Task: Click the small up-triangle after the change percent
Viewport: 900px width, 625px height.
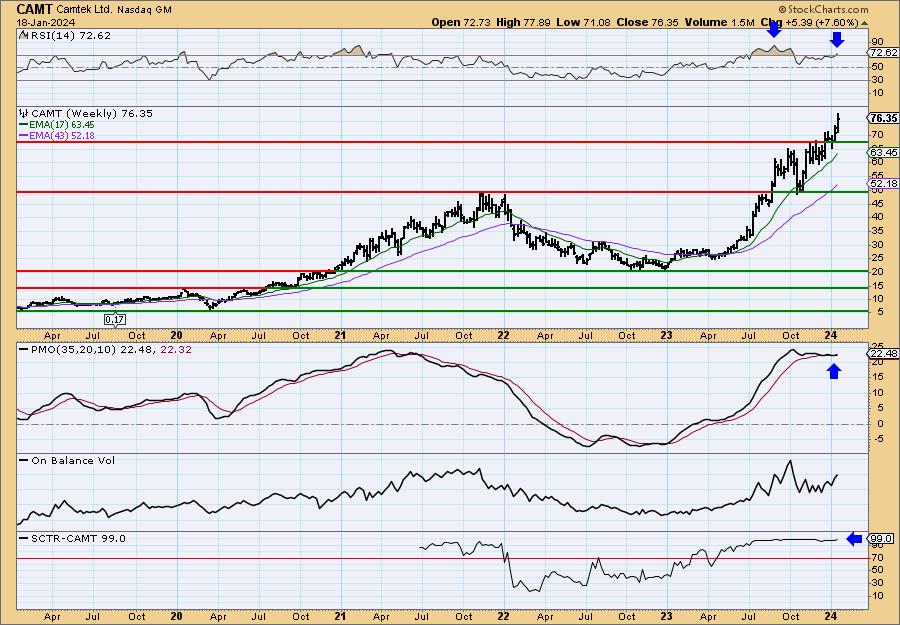Action: point(864,23)
